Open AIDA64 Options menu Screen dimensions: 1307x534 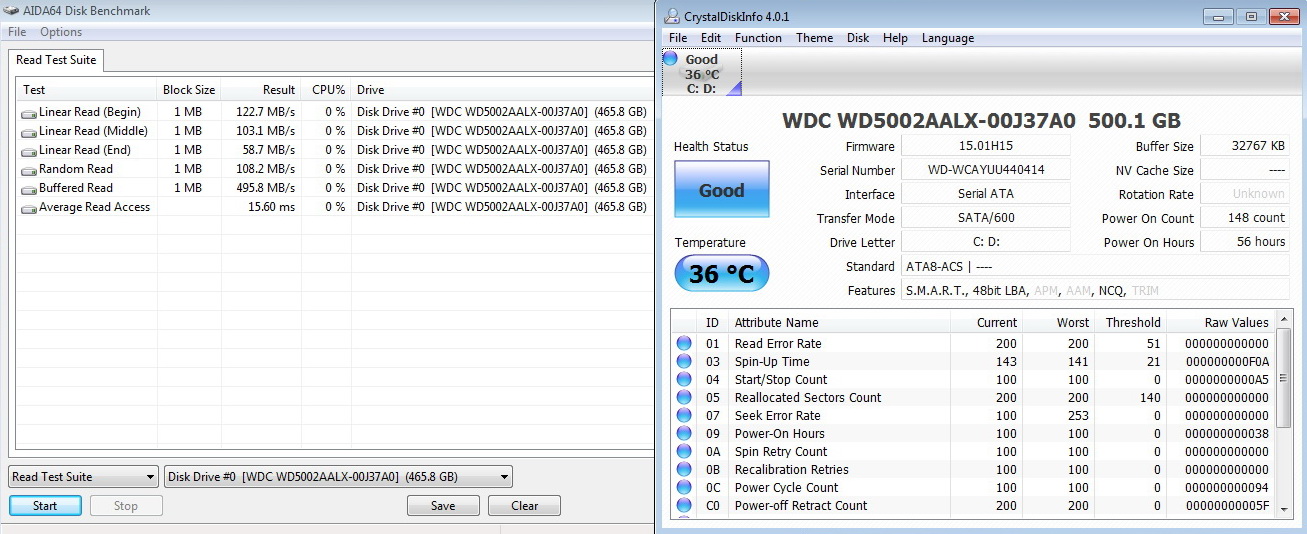[61, 32]
